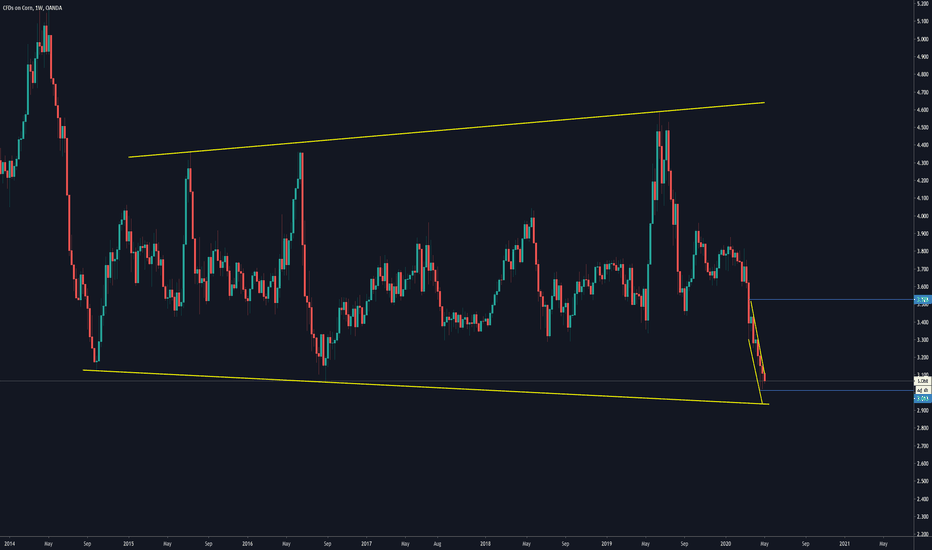Viewport: 932px width, 550px height.
Task: Select the blue horizontal line near 3.500
Action: 832,299
